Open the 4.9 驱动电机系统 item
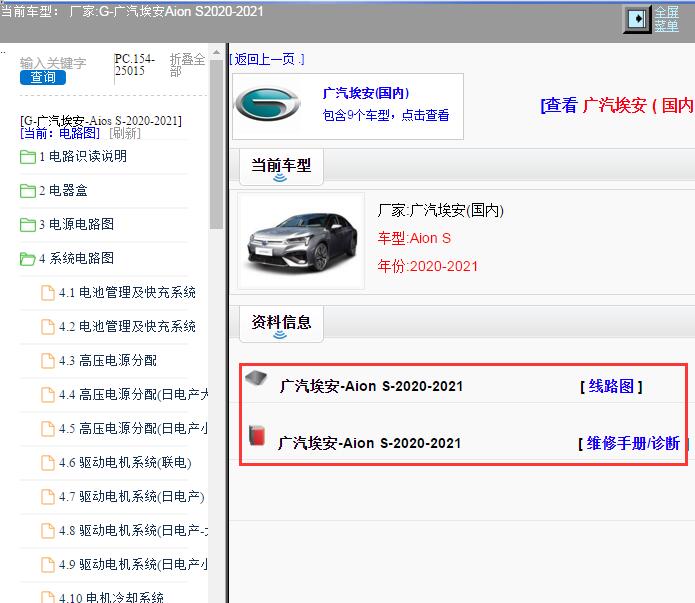Viewport: 695px width, 603px height. pyautogui.click(x=133, y=565)
